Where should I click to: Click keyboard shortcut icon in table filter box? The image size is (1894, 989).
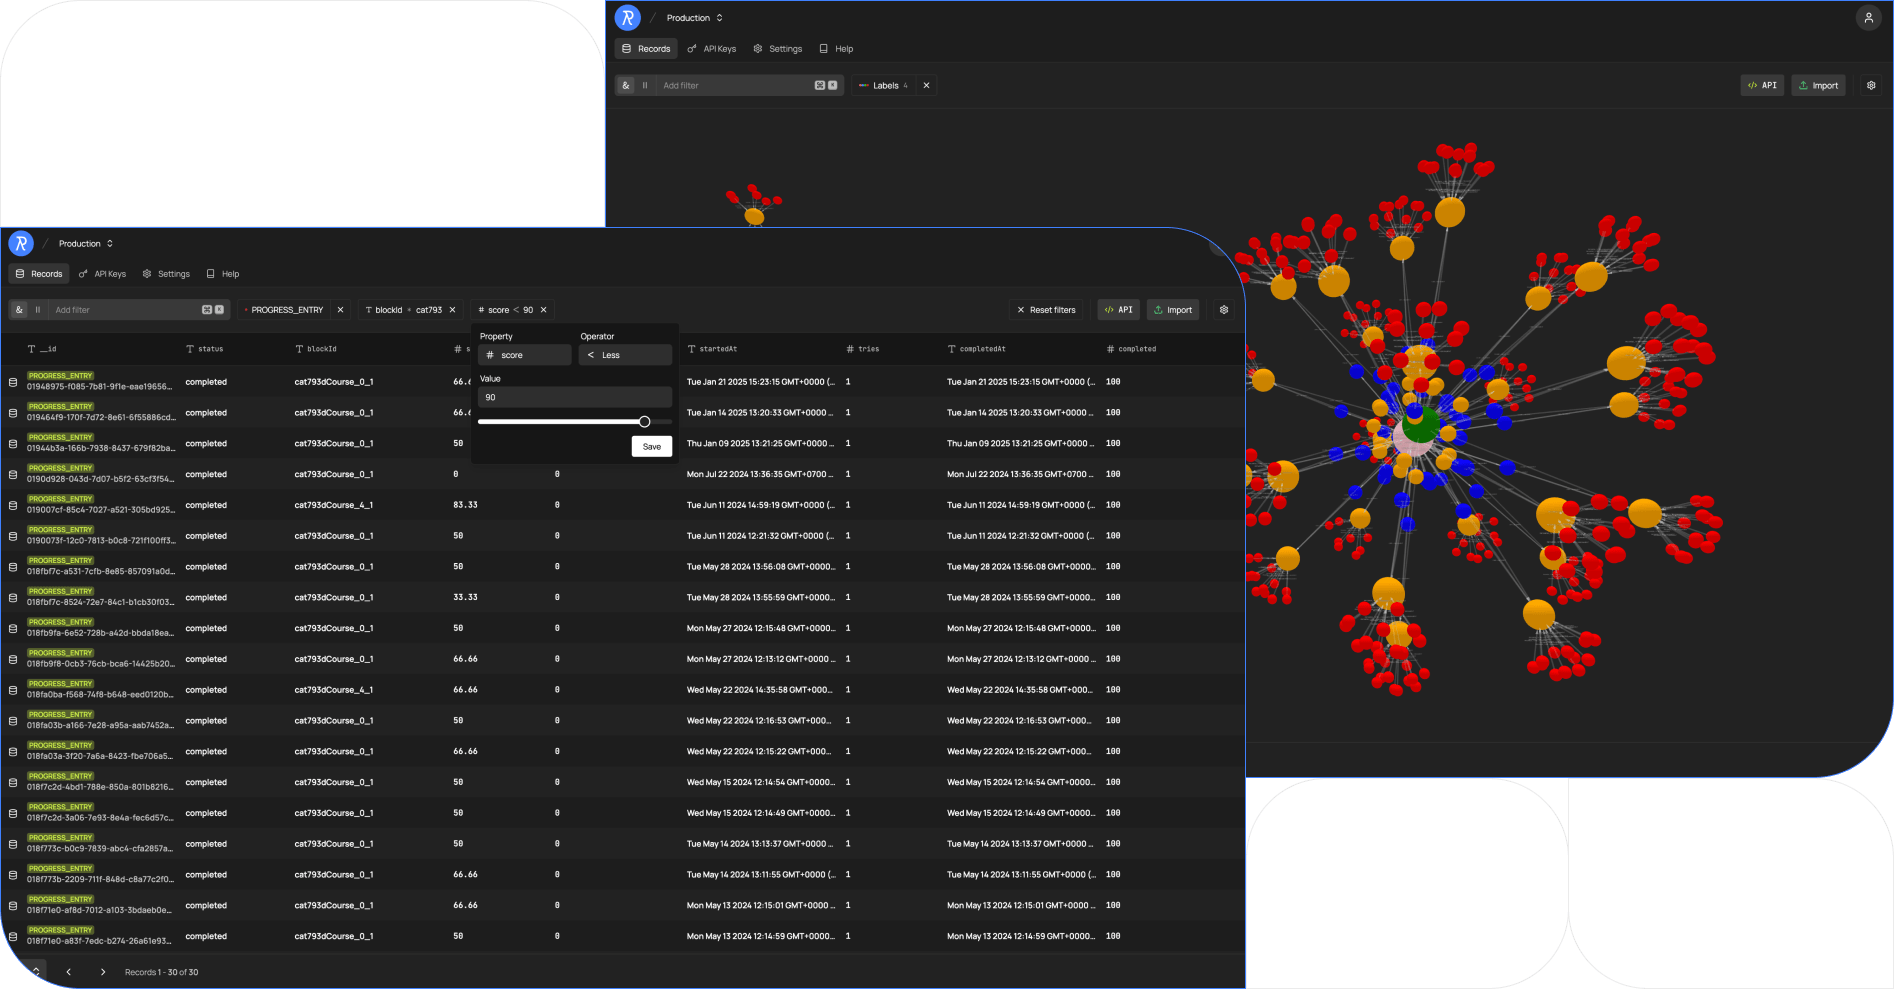[207, 310]
